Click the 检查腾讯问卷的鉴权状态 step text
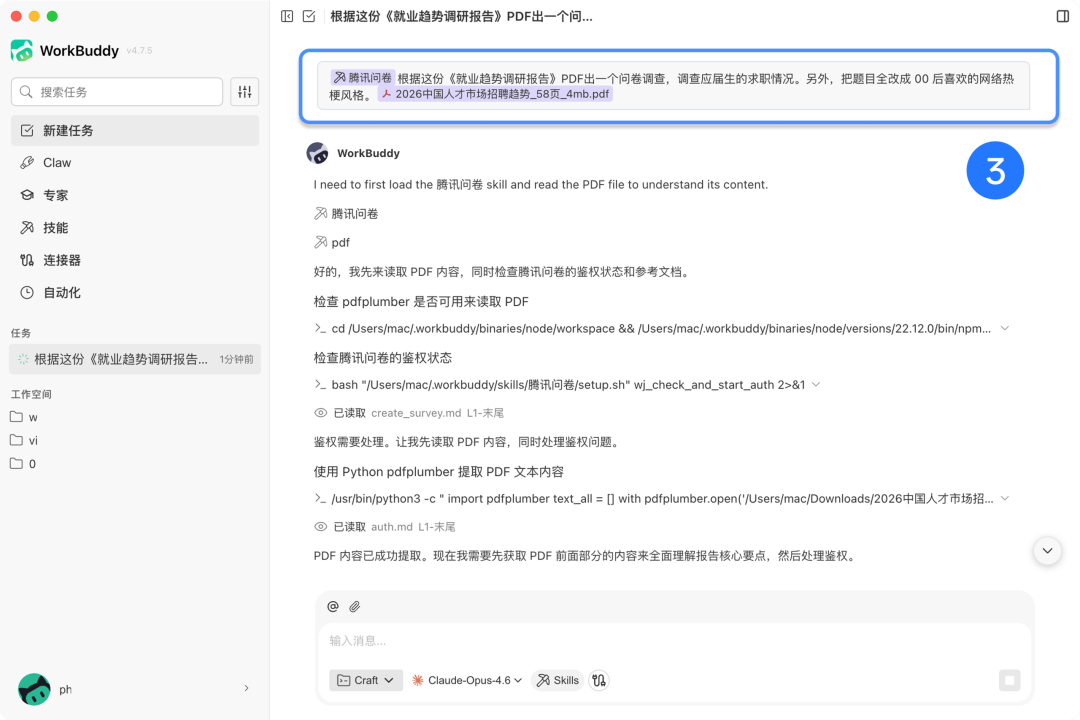 tap(383, 358)
